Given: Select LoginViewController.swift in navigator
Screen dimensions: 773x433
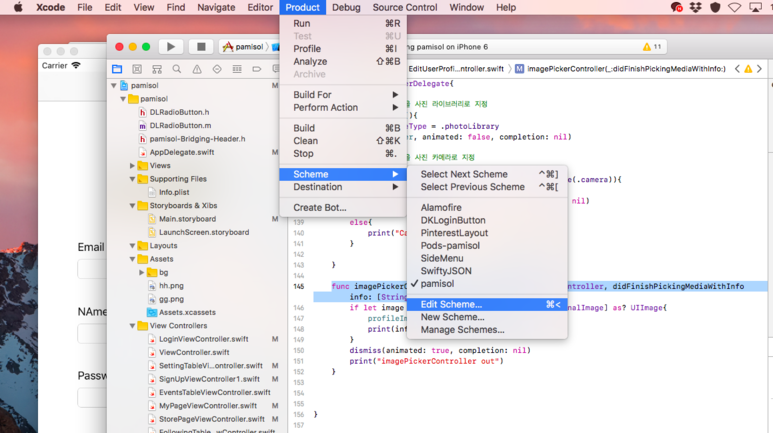Looking at the screenshot, I should [203, 339].
